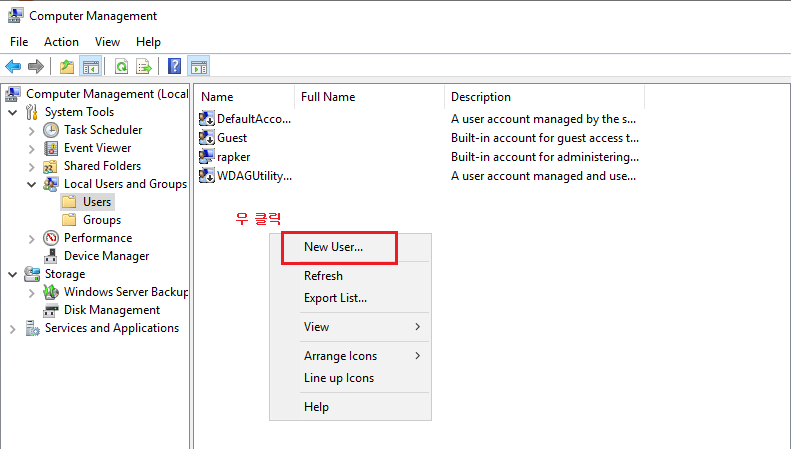Expand the Performance node

point(32,239)
